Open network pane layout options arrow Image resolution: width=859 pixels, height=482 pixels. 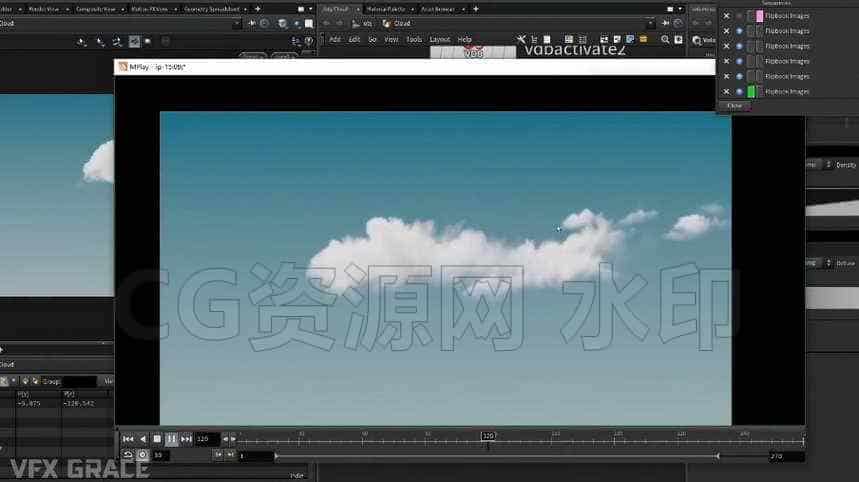[680, 9]
